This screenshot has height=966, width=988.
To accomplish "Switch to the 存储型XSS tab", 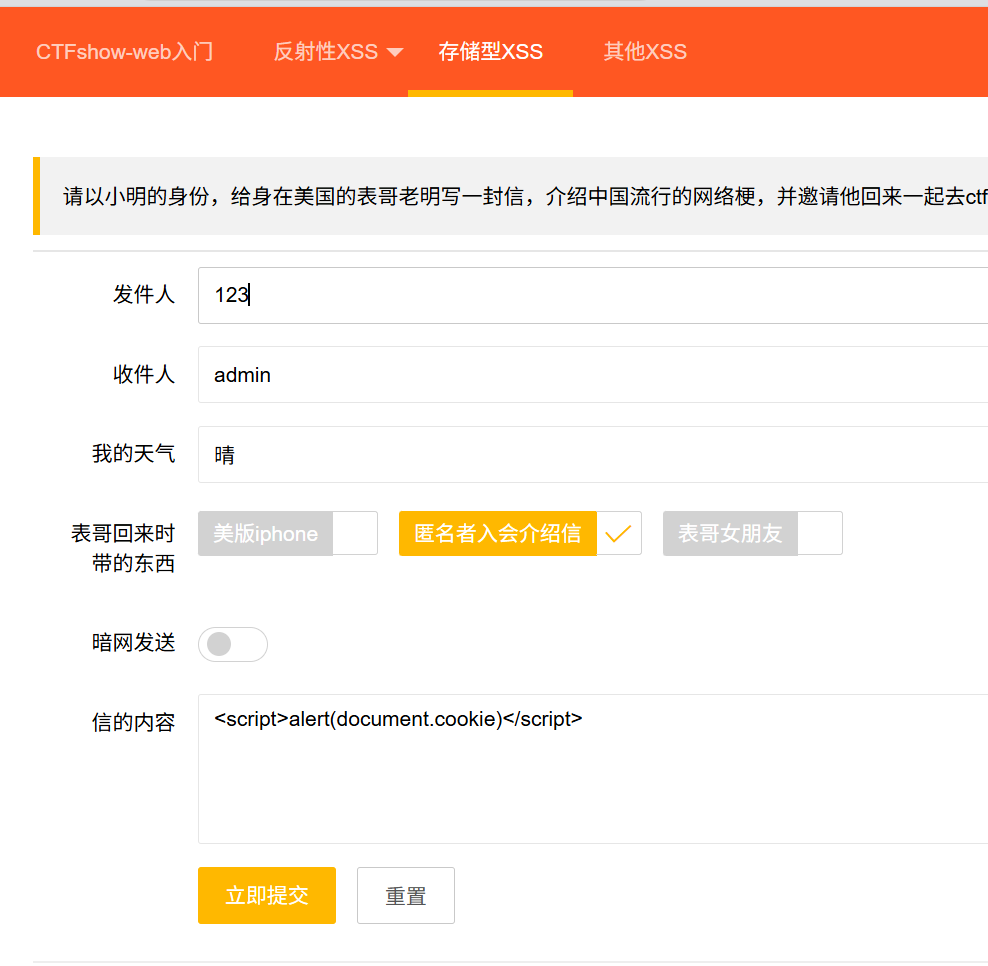I will click(x=490, y=52).
